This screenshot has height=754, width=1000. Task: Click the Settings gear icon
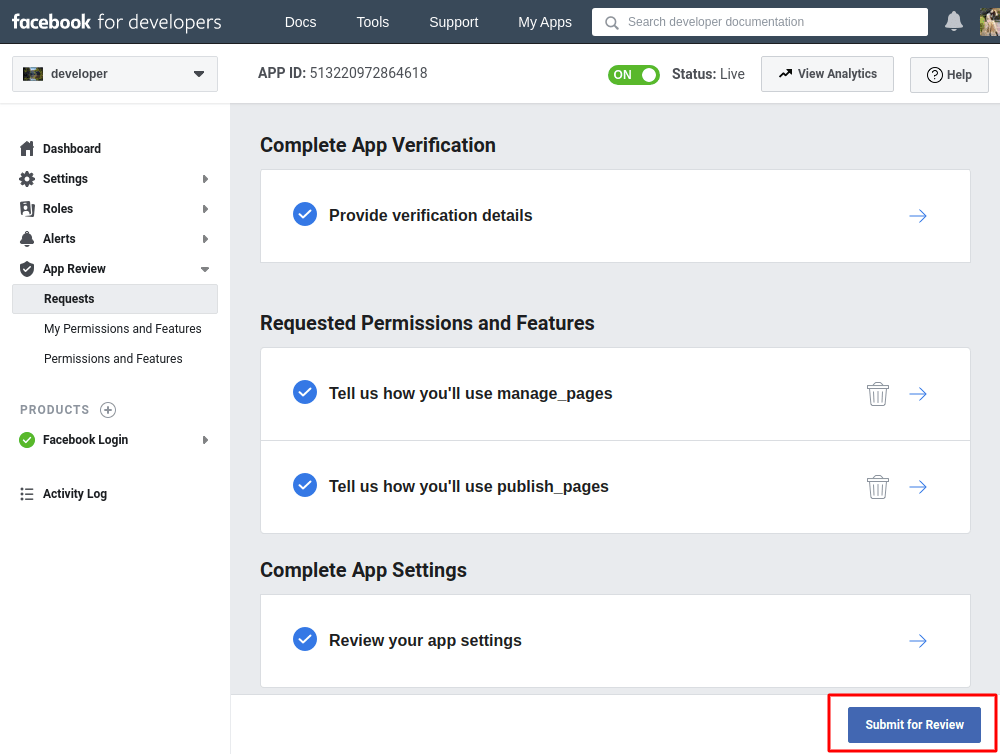27,179
